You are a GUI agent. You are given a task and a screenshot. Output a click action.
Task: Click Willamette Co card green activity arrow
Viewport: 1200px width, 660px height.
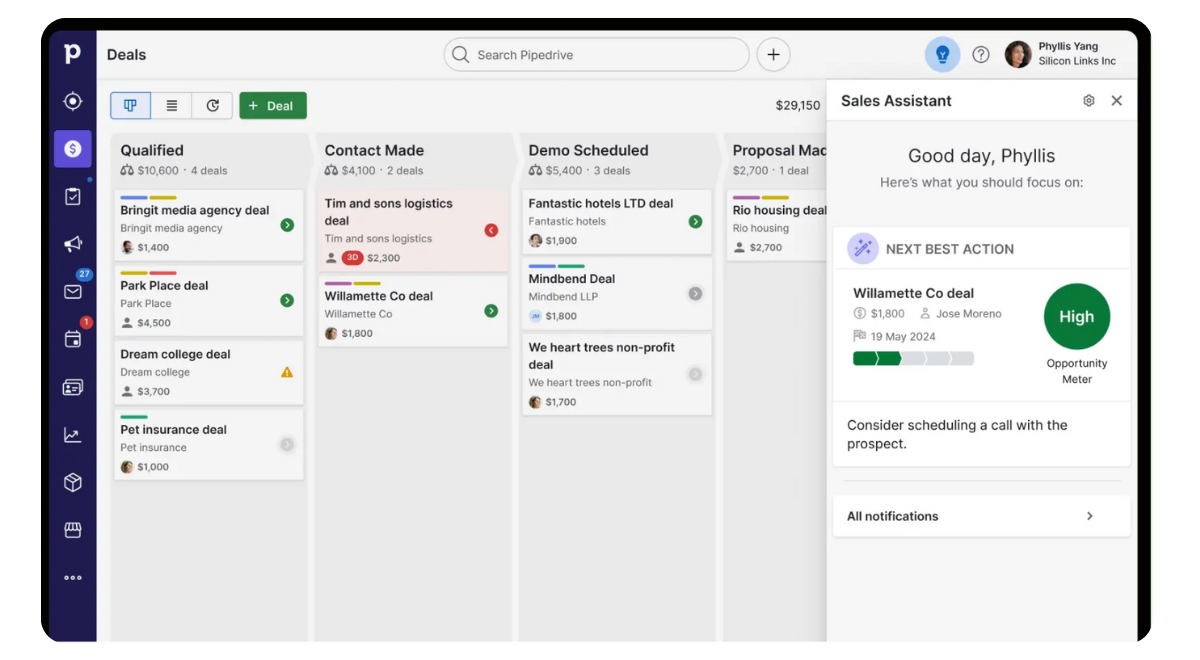click(491, 311)
